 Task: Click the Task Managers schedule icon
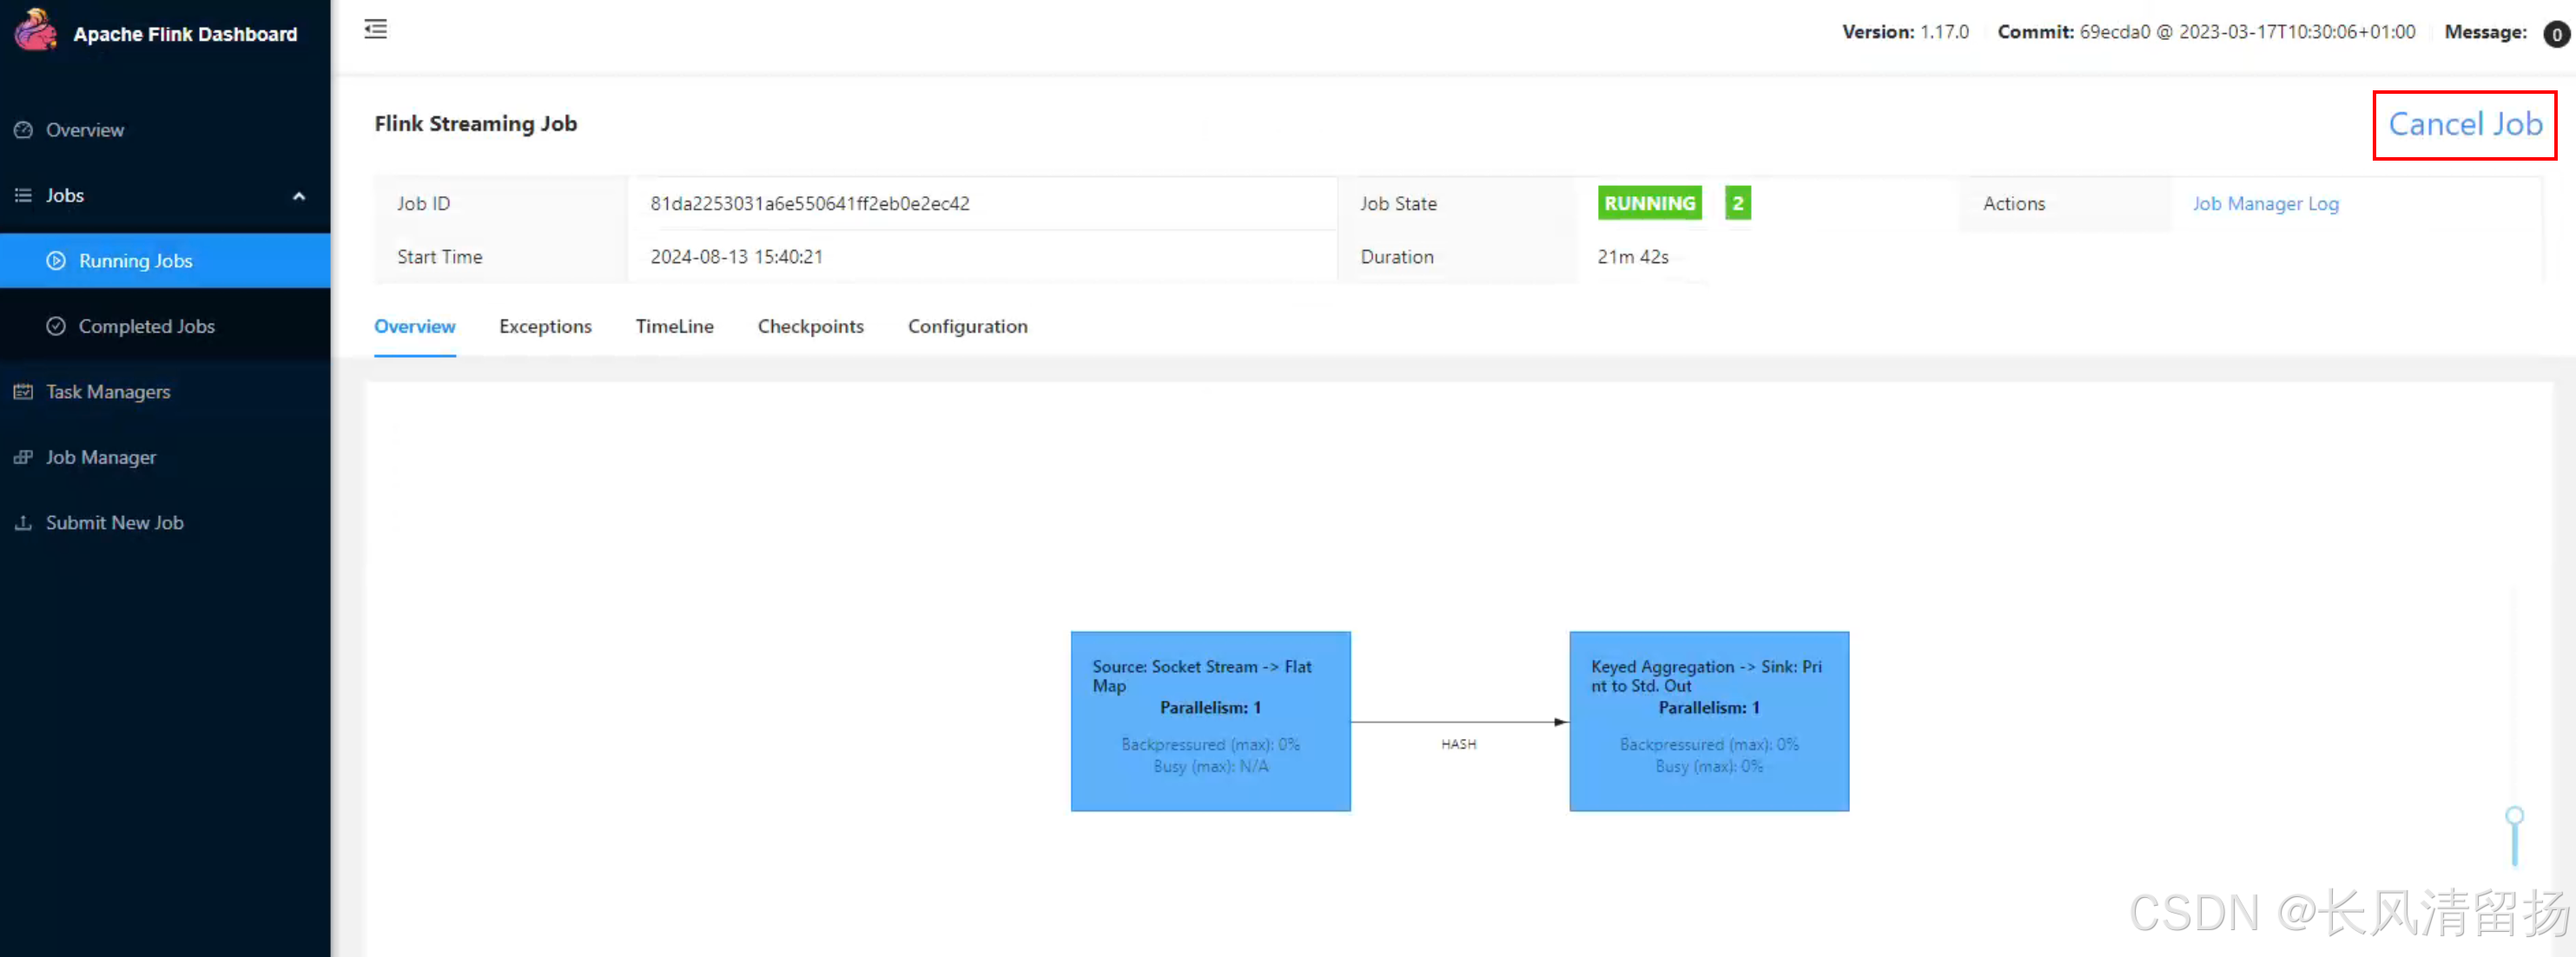click(x=23, y=392)
